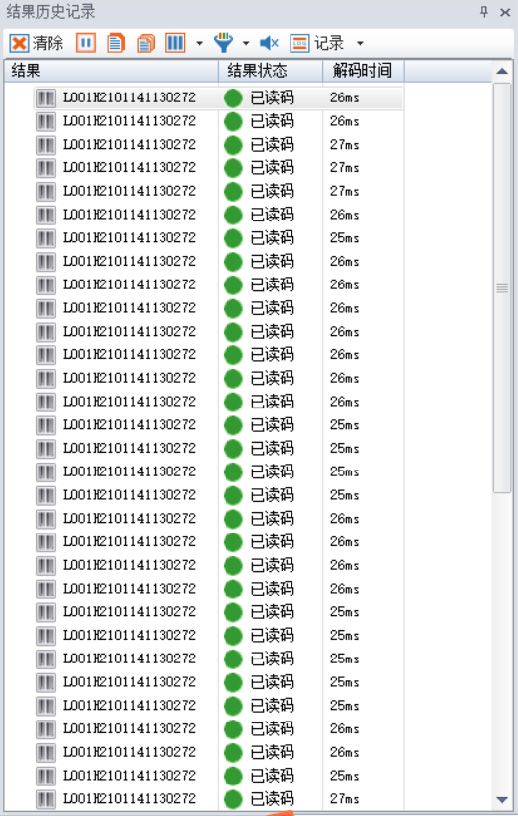Sort by the 结果 column header
This screenshot has height=816, width=518.
[111, 71]
